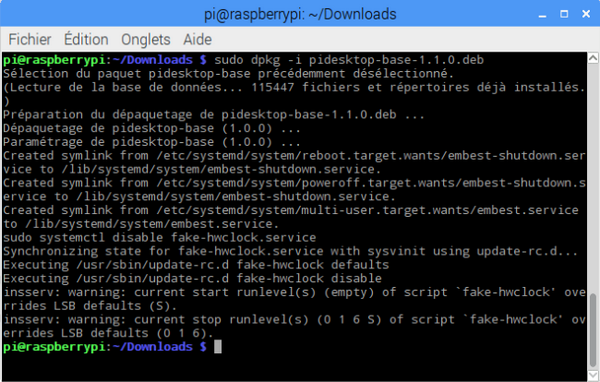
Task: Click line ending 'fake-hwclock disable'
Action: pos(192,279)
